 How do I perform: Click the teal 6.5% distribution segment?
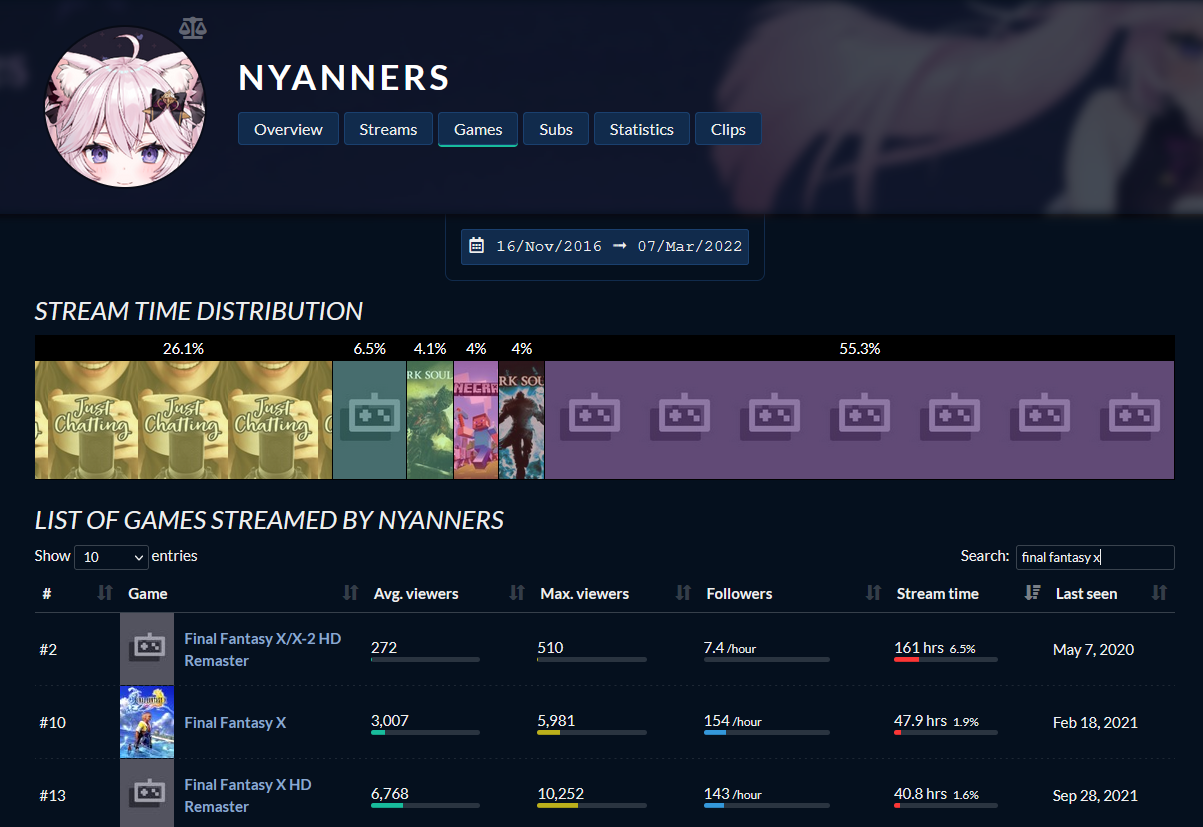tap(369, 420)
